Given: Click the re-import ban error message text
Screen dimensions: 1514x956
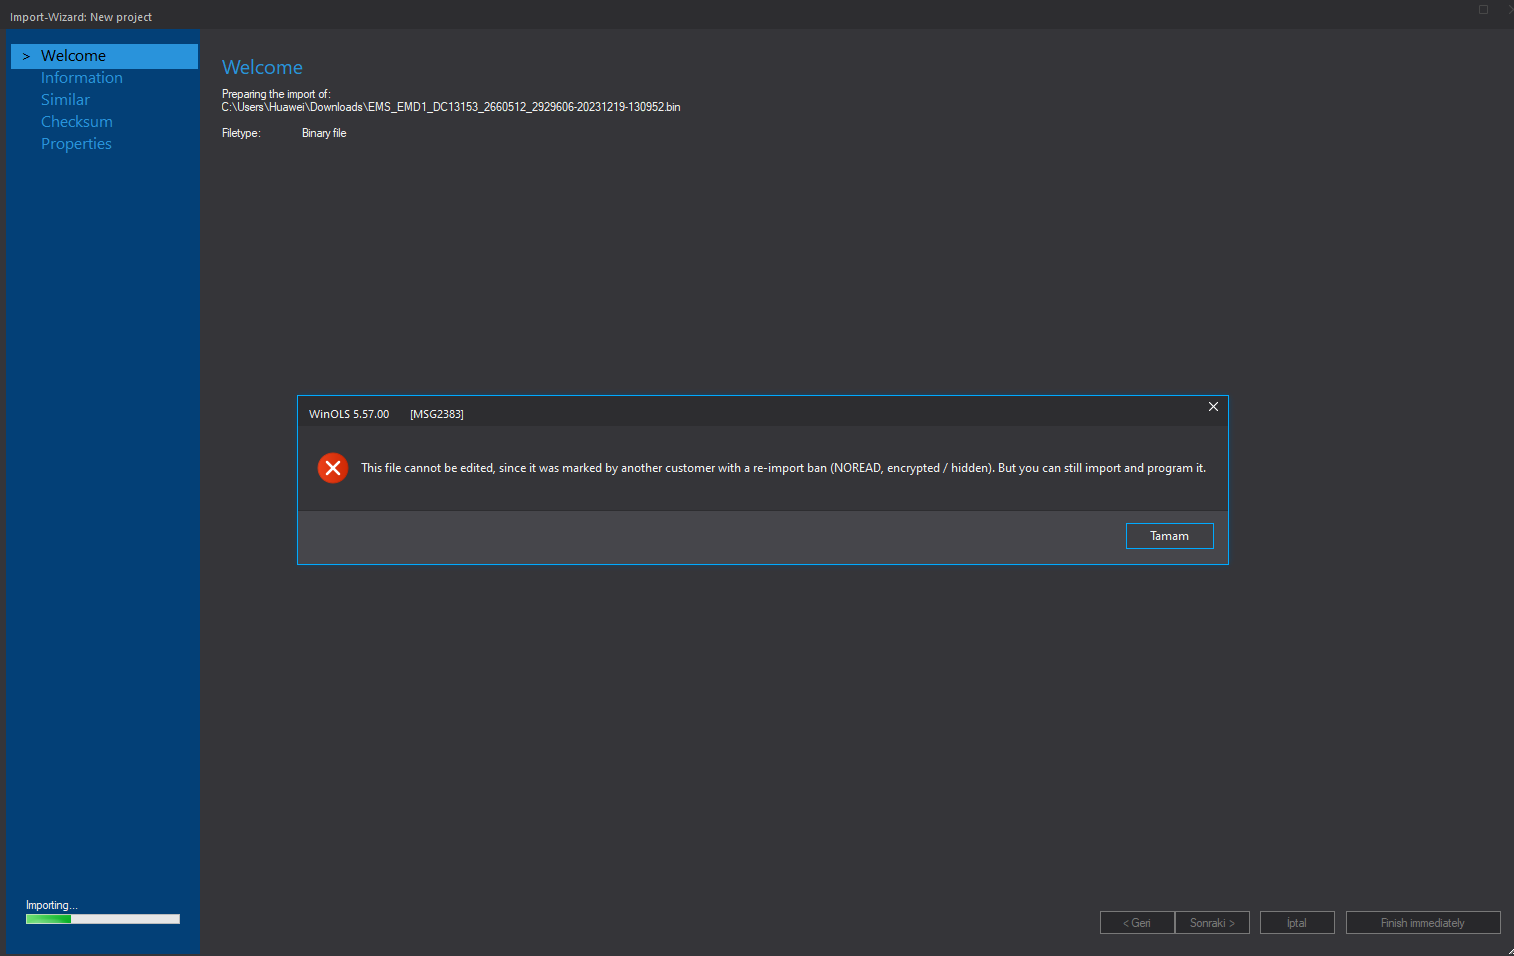Looking at the screenshot, I should [x=783, y=468].
